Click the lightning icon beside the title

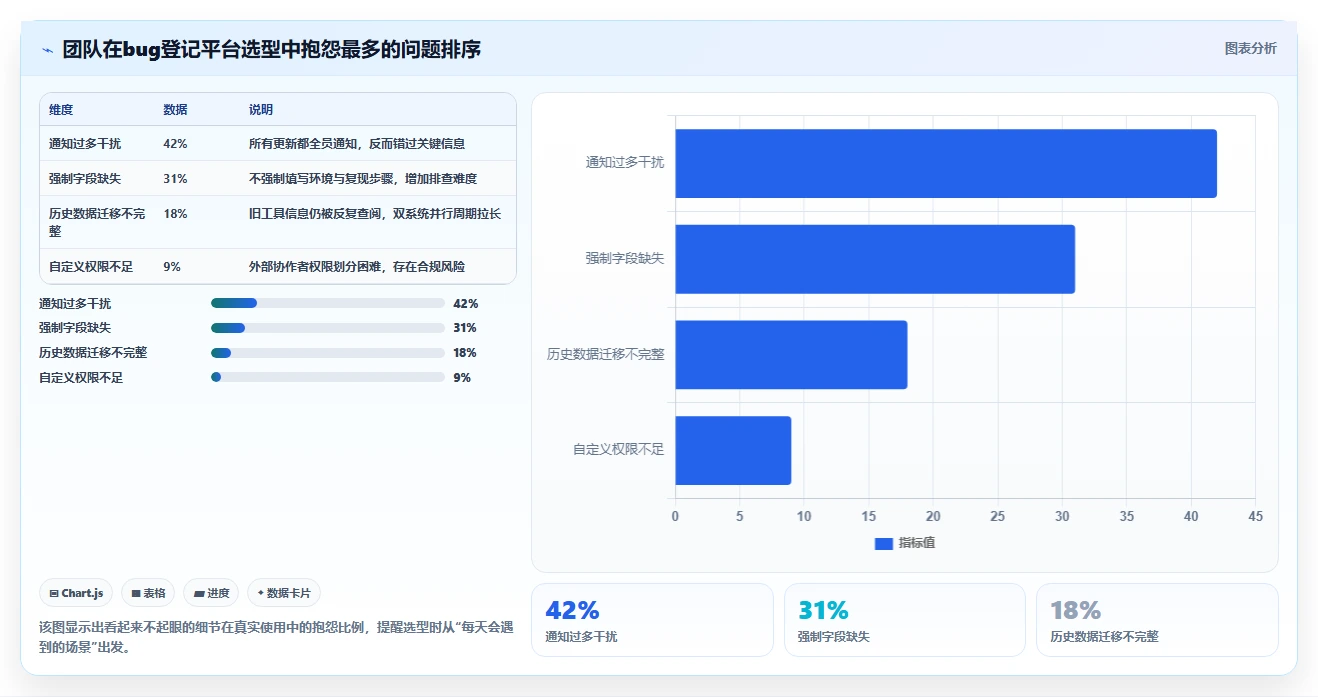47,49
